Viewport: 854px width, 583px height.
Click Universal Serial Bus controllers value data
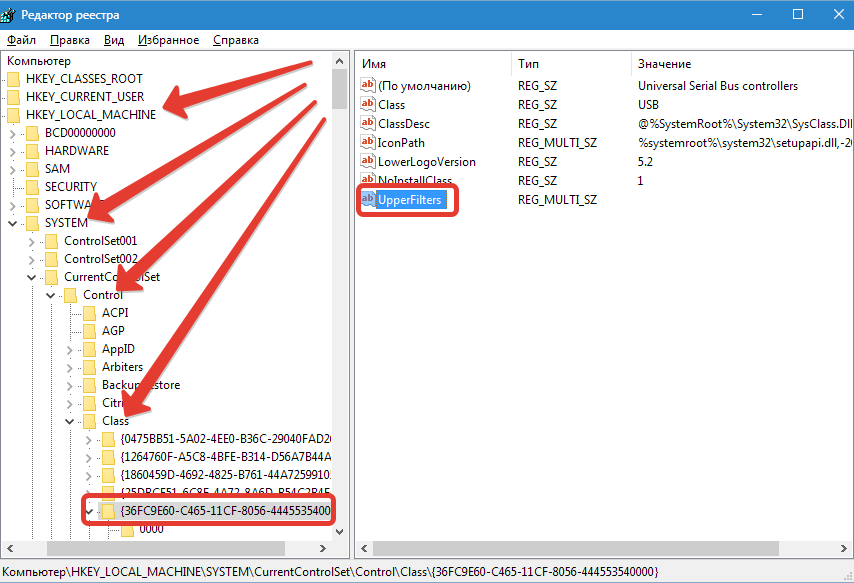tap(717, 86)
